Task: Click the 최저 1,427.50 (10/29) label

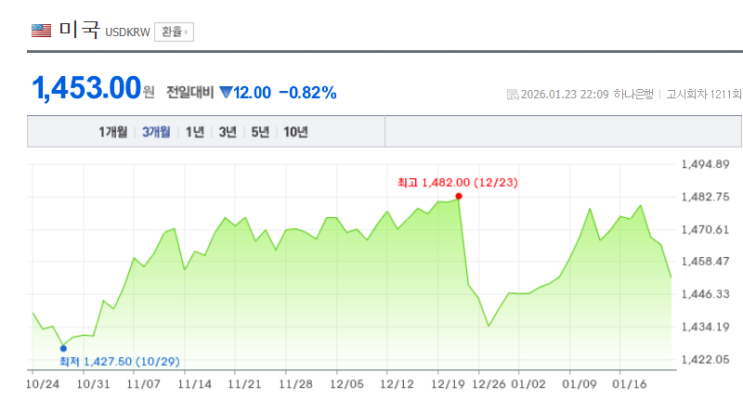Action: click(x=119, y=362)
